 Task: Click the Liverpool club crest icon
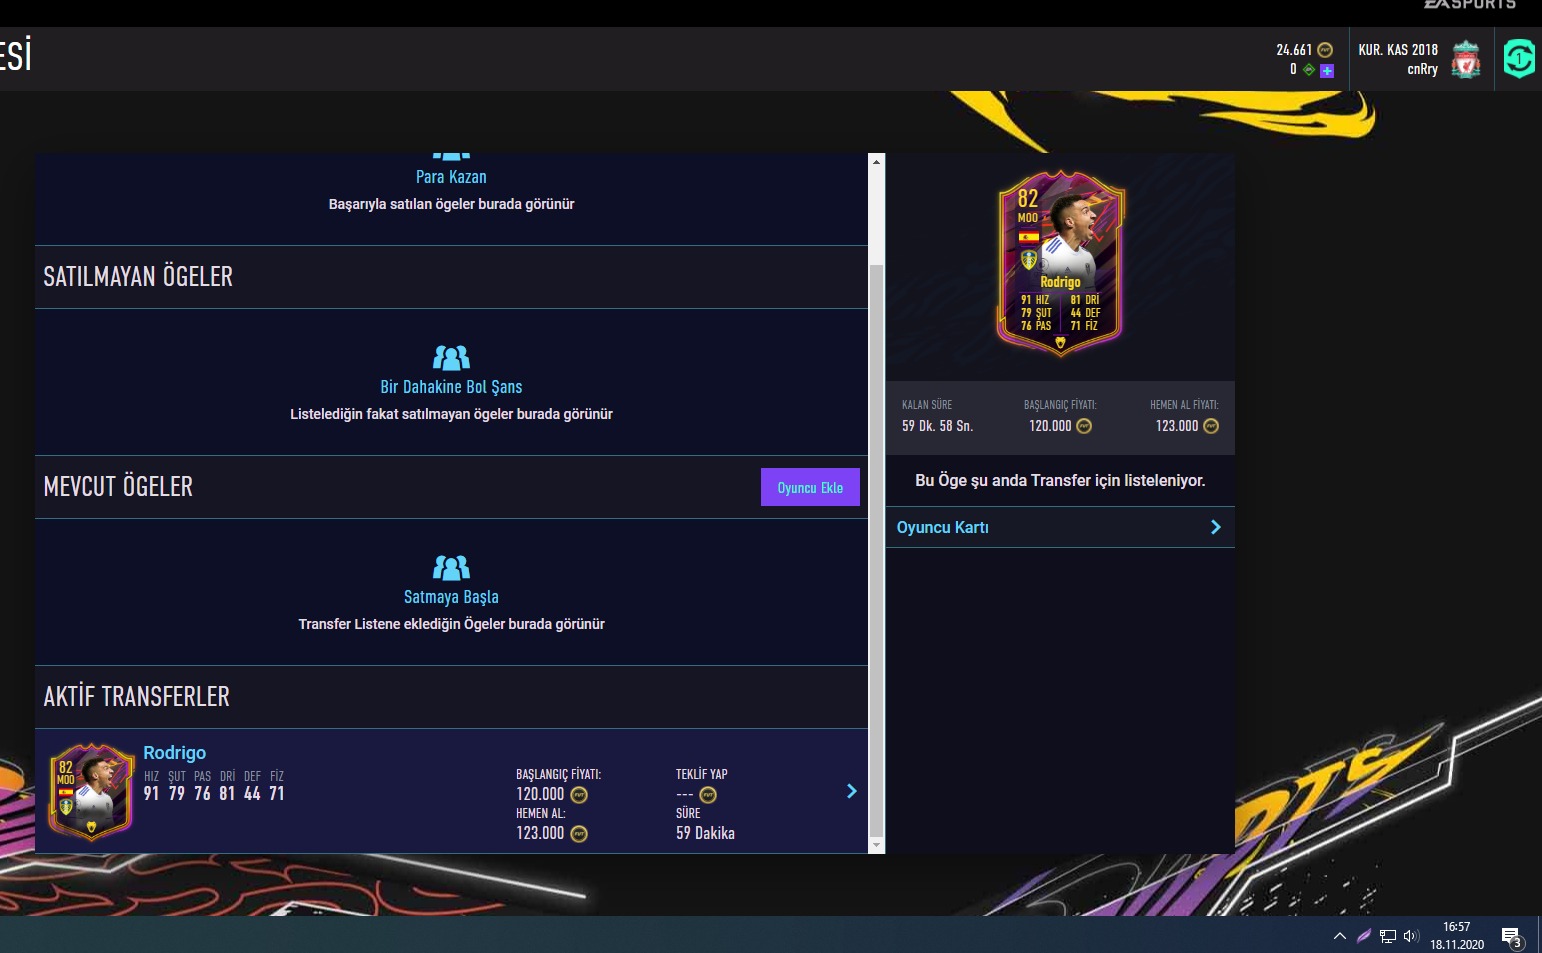point(1466,60)
